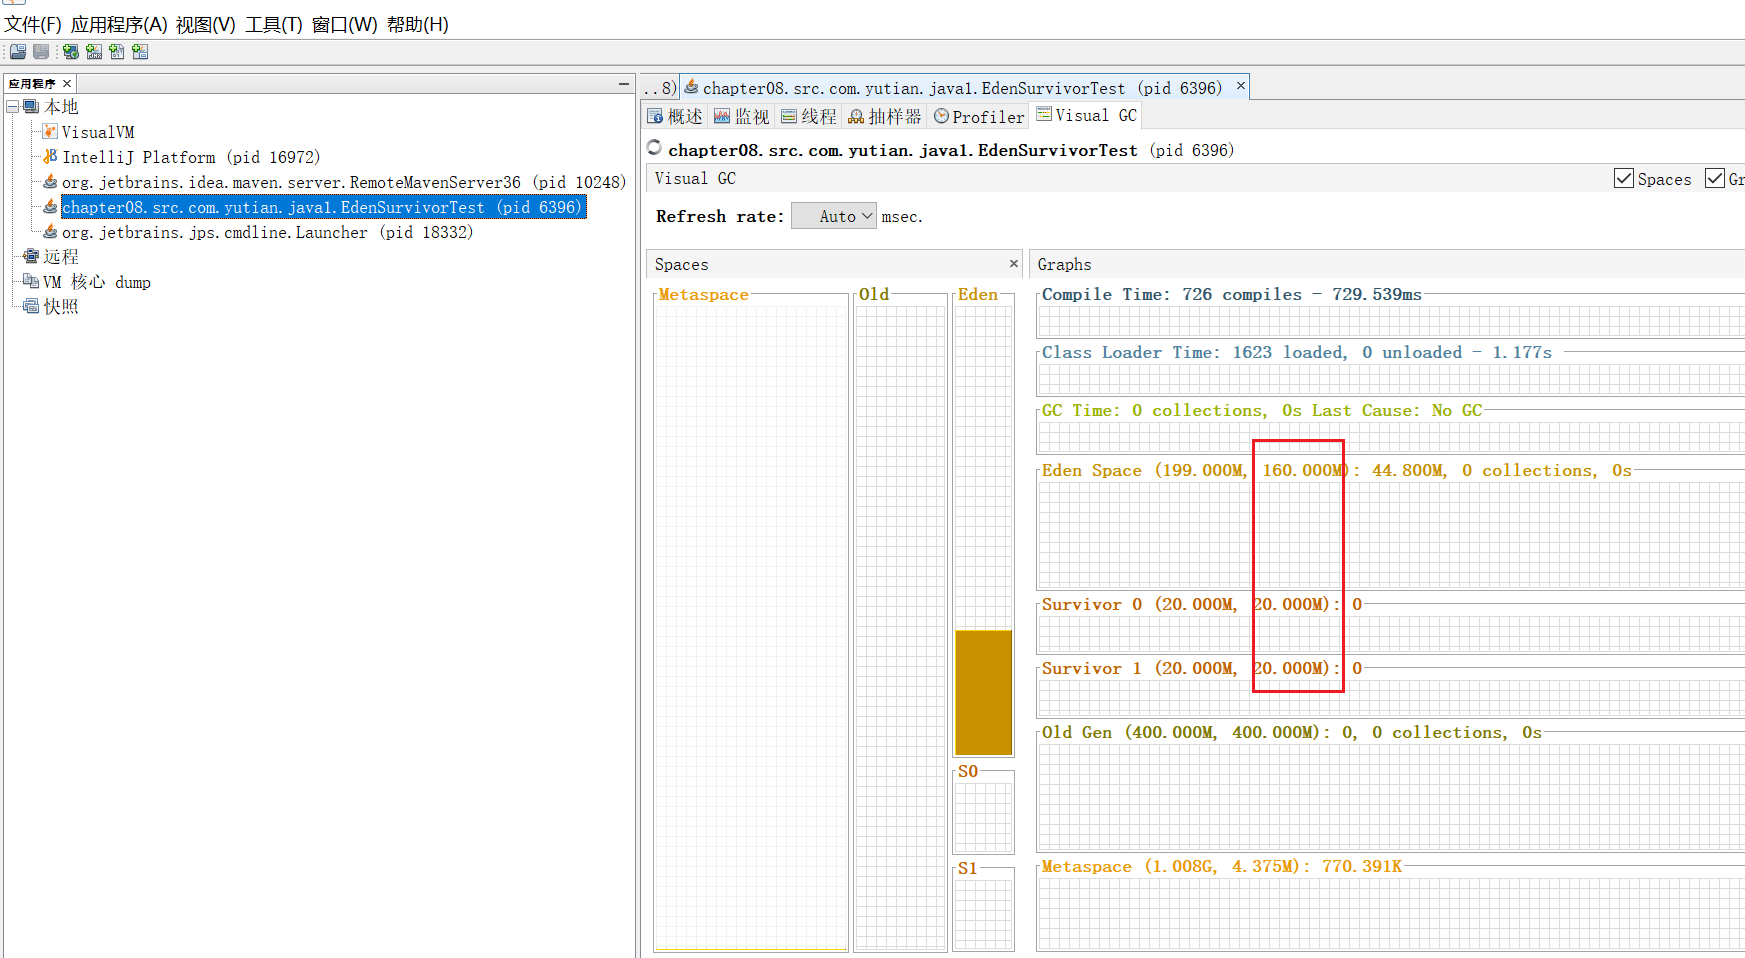Screen dimensions: 1745x958
Task: Minimize the 应用程序 side panel
Action: [624, 84]
